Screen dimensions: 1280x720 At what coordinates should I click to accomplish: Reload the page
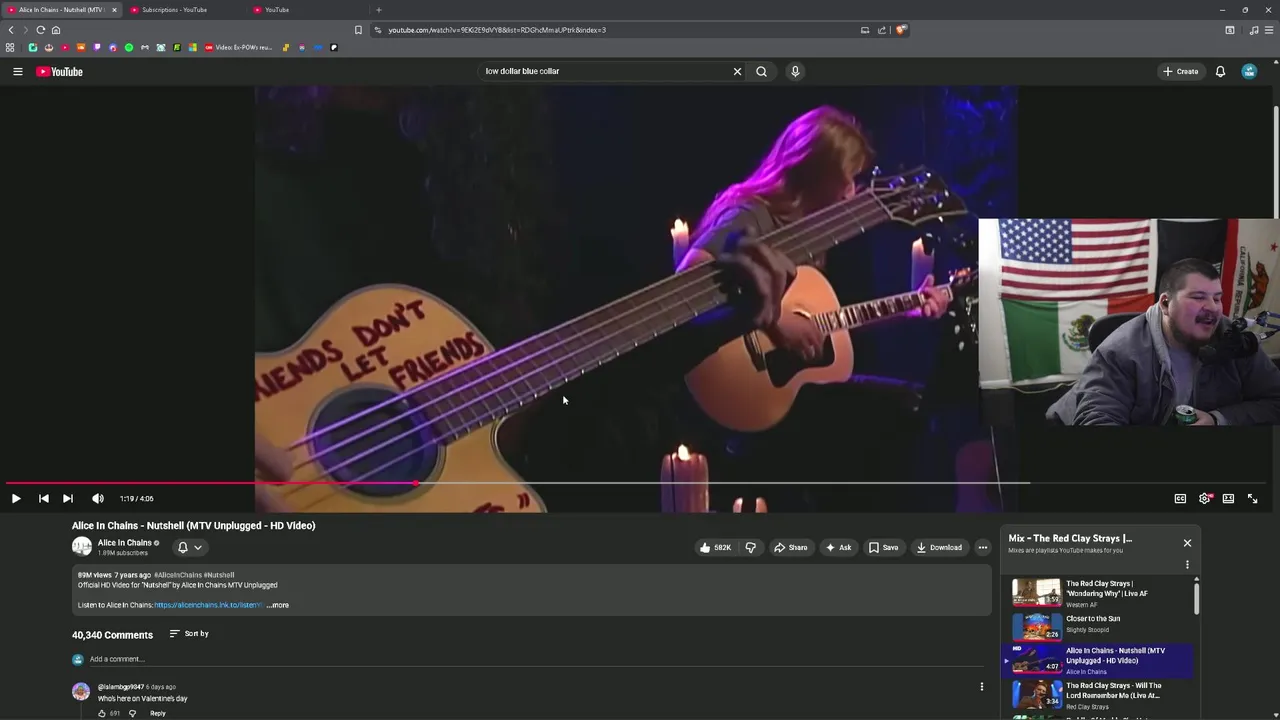(40, 30)
